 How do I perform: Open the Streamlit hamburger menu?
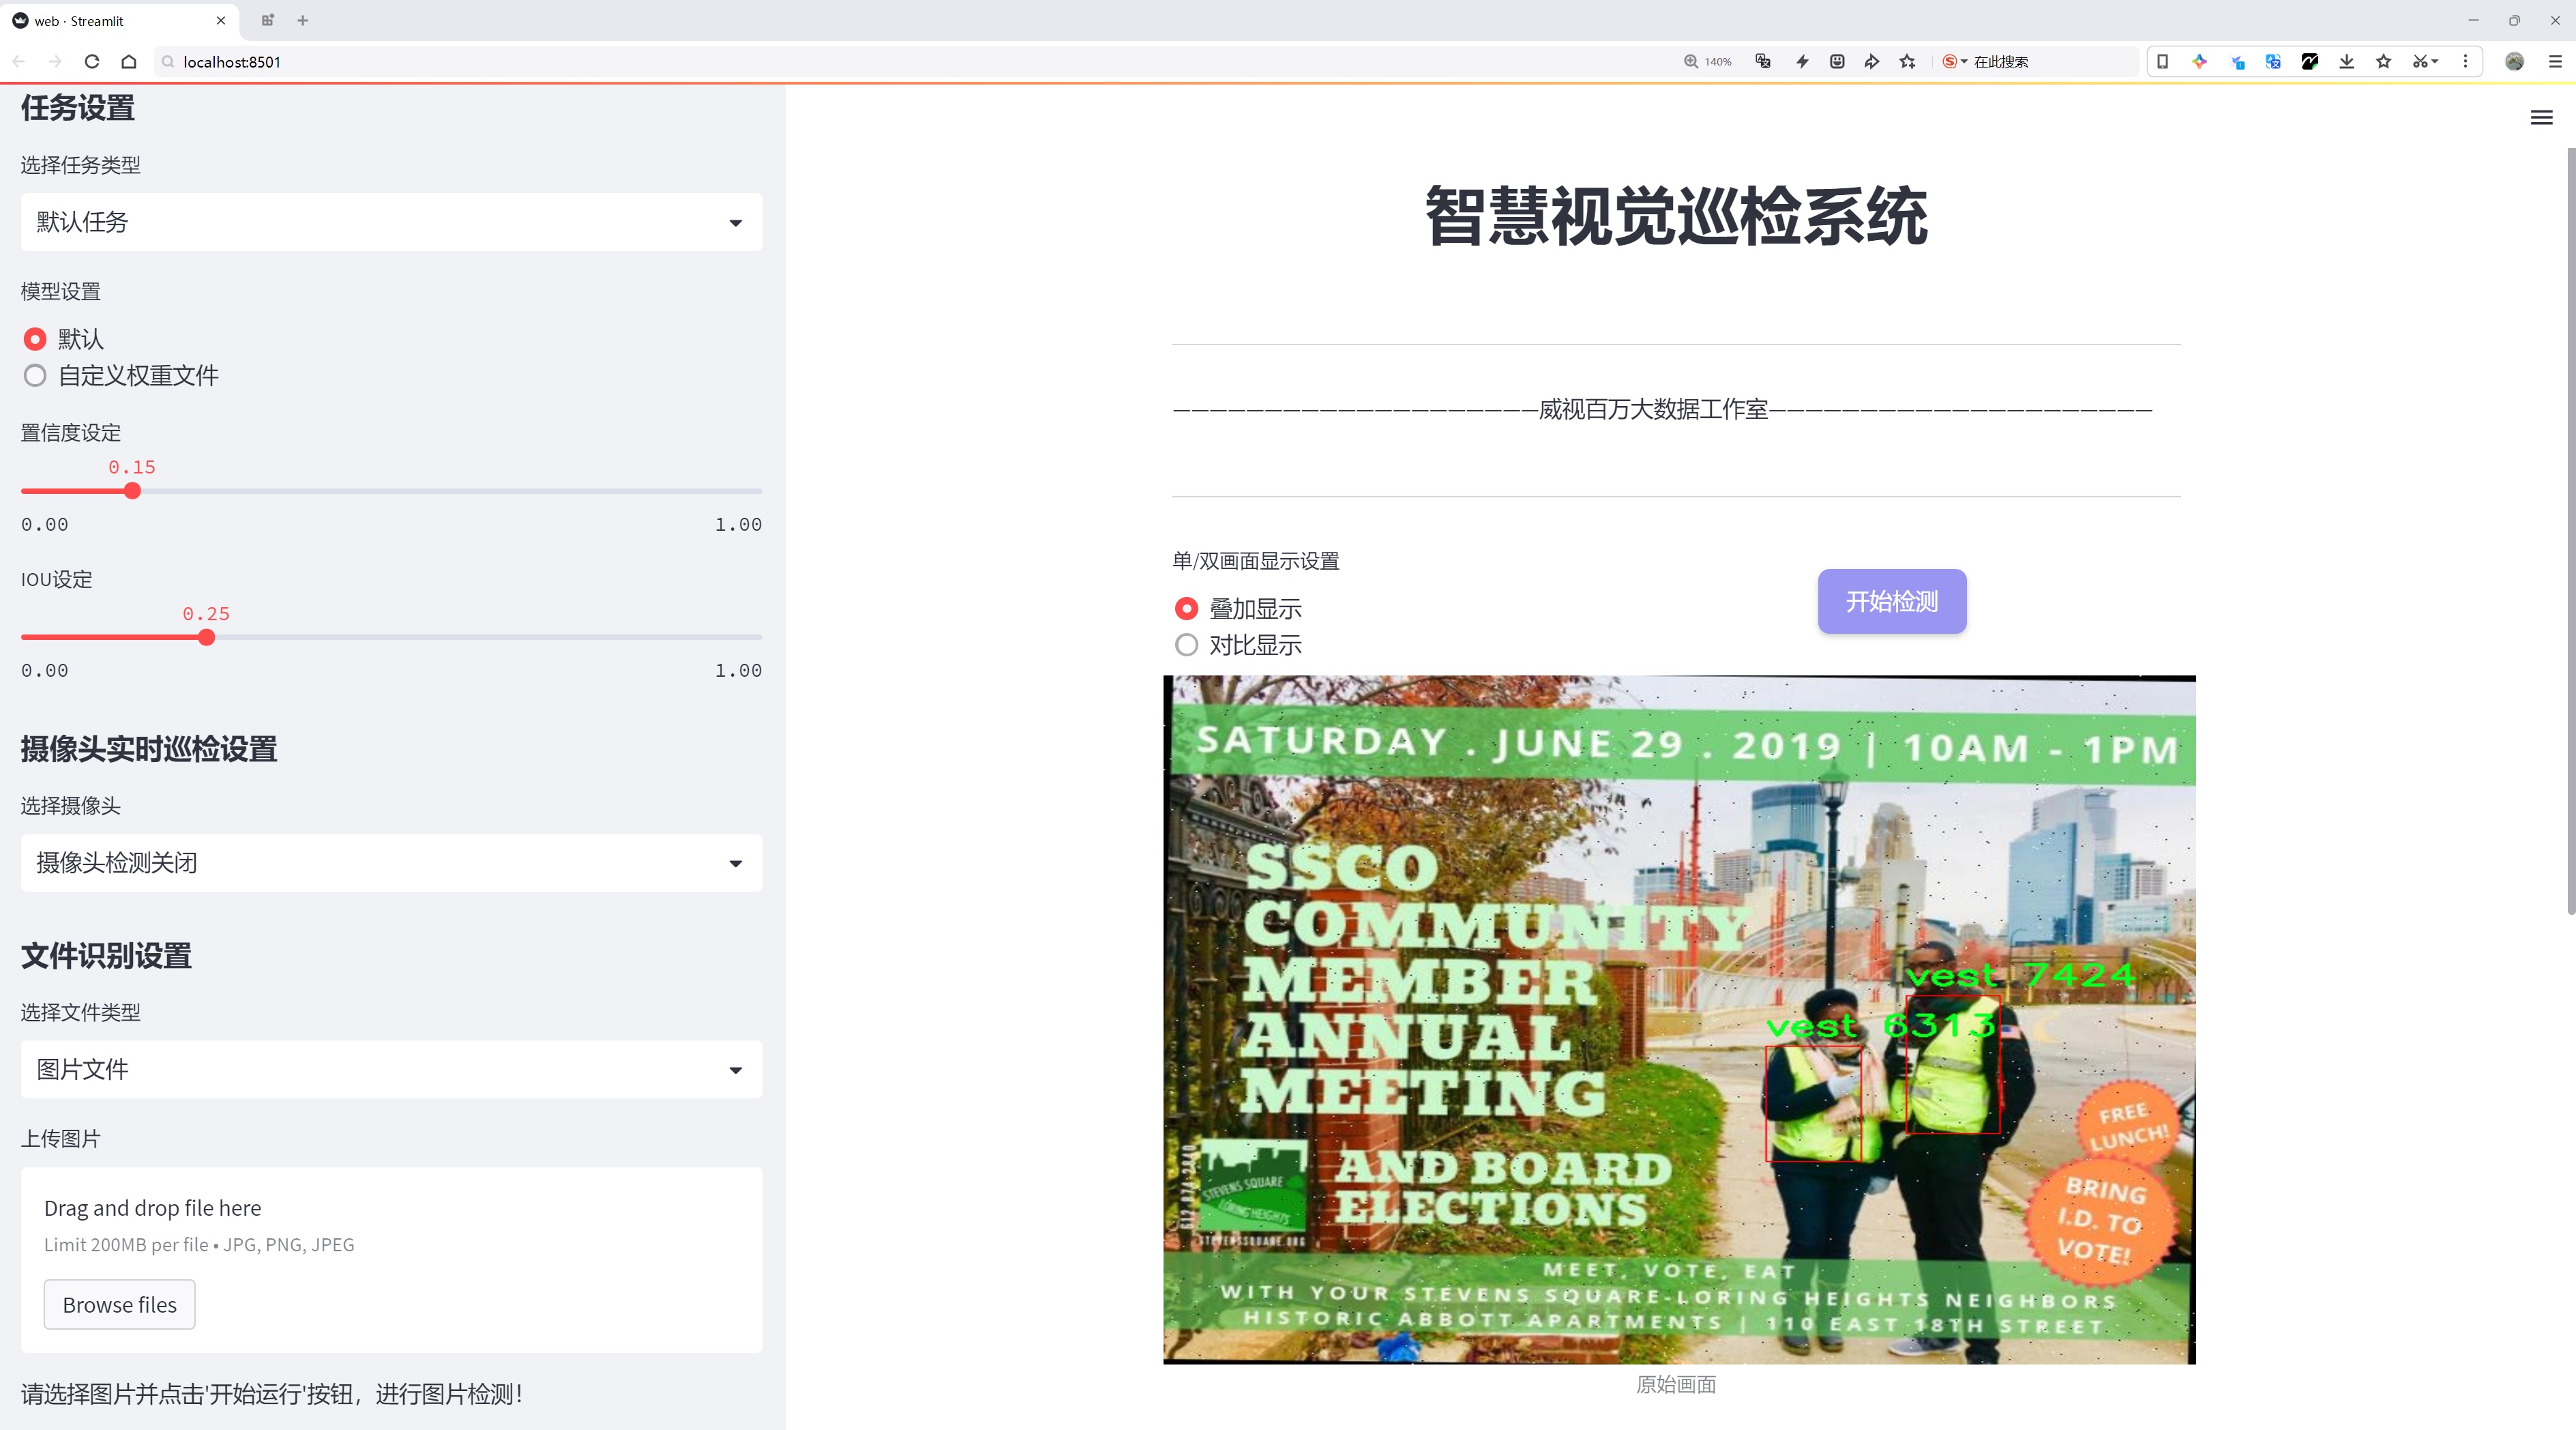(x=2541, y=118)
